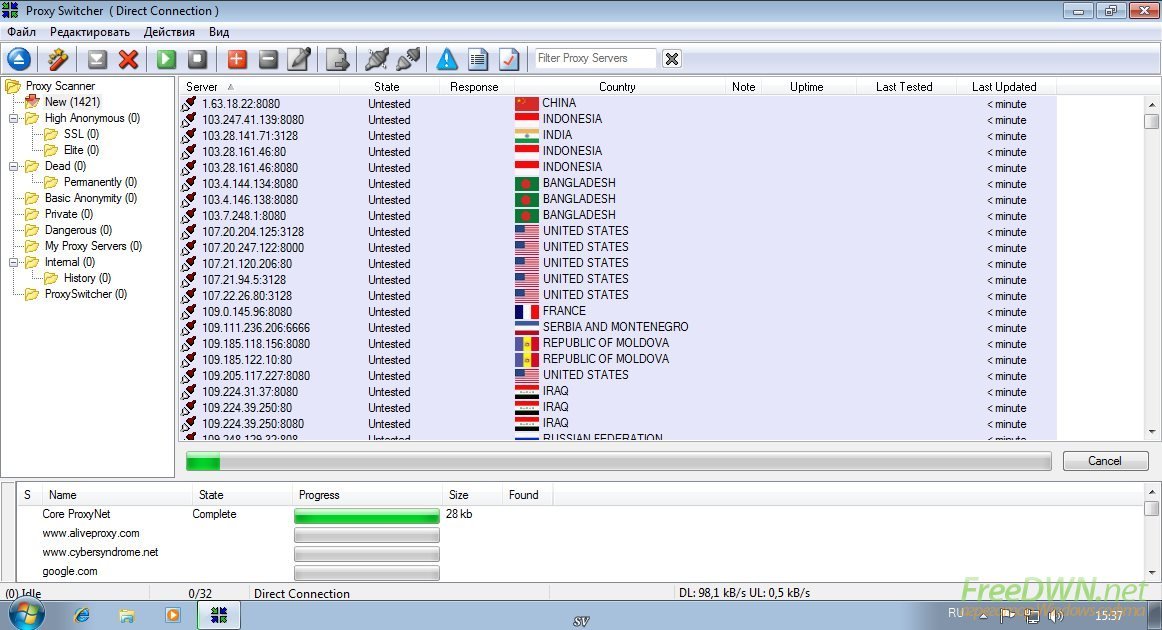
Task: Click download sources scrollbar up arrow
Action: tap(1152, 491)
